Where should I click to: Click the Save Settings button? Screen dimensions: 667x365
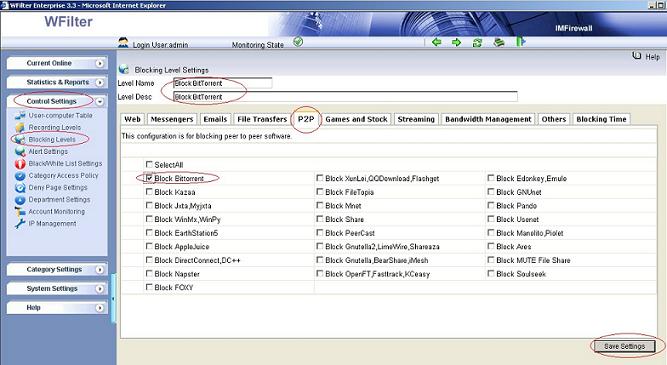tap(624, 346)
